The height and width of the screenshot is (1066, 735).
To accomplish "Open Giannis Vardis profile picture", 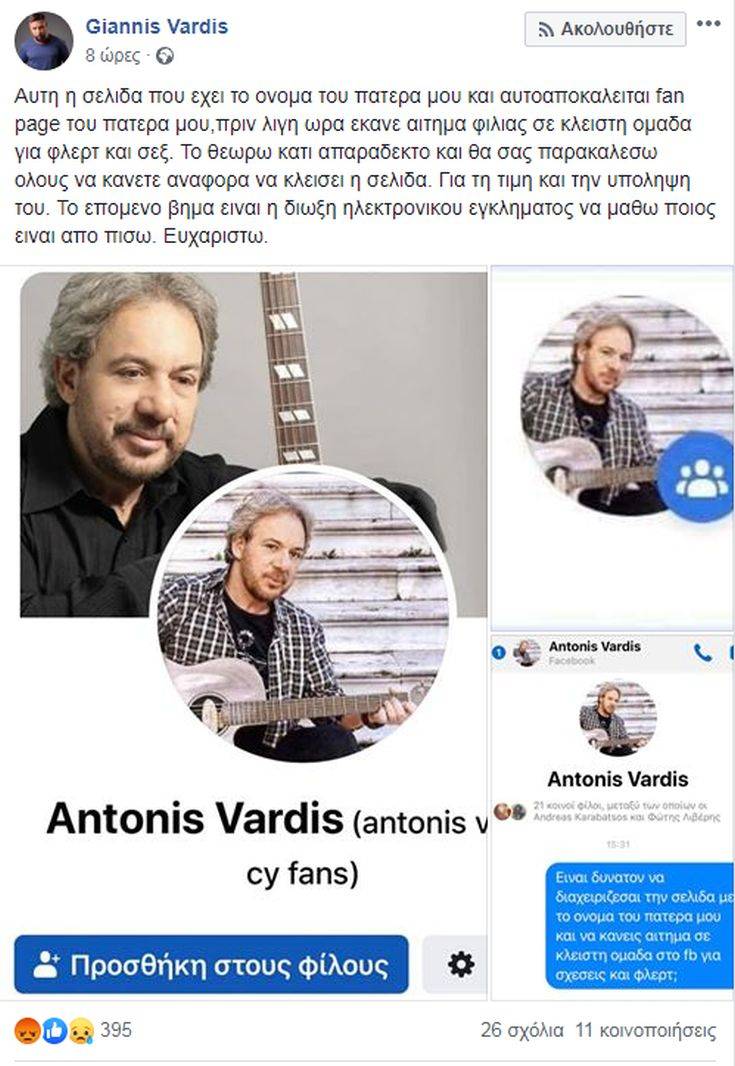I will (x=44, y=41).
